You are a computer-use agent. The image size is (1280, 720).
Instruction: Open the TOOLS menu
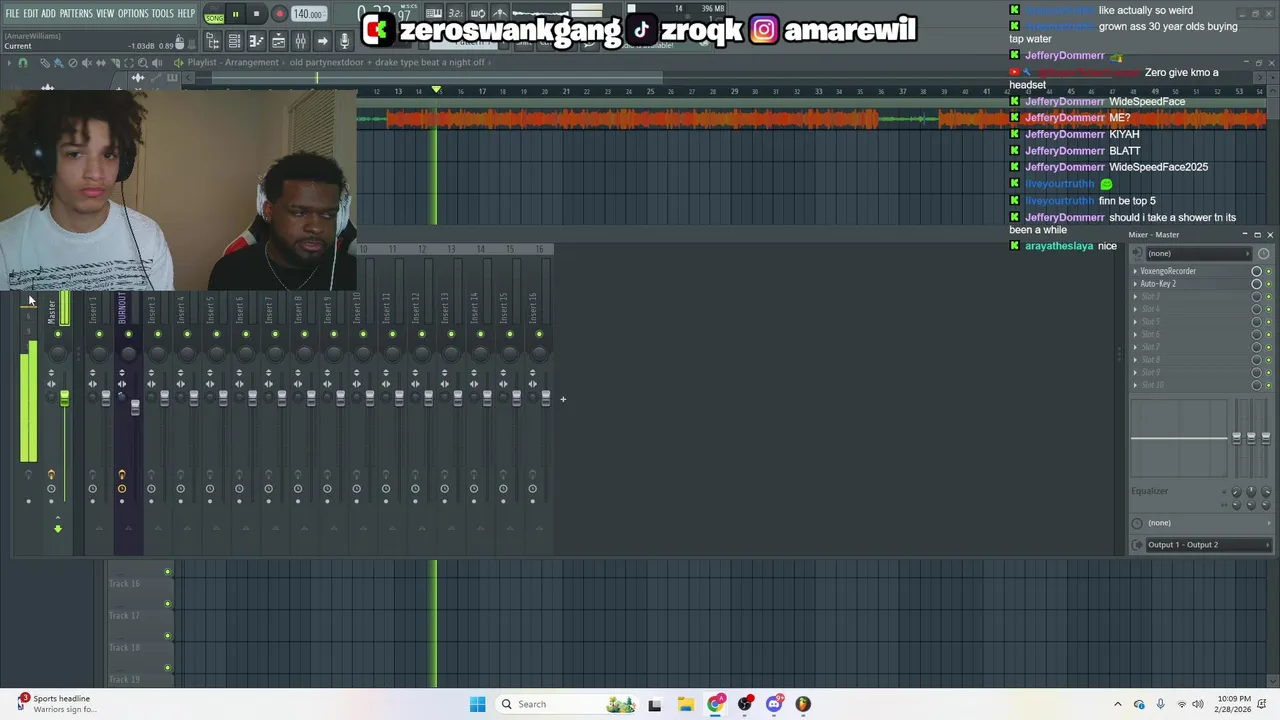tap(162, 13)
